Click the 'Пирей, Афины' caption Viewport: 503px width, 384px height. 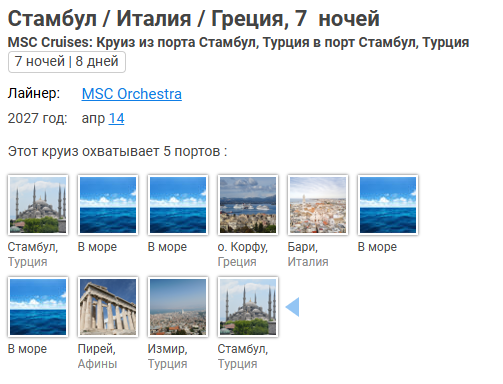pos(97,356)
